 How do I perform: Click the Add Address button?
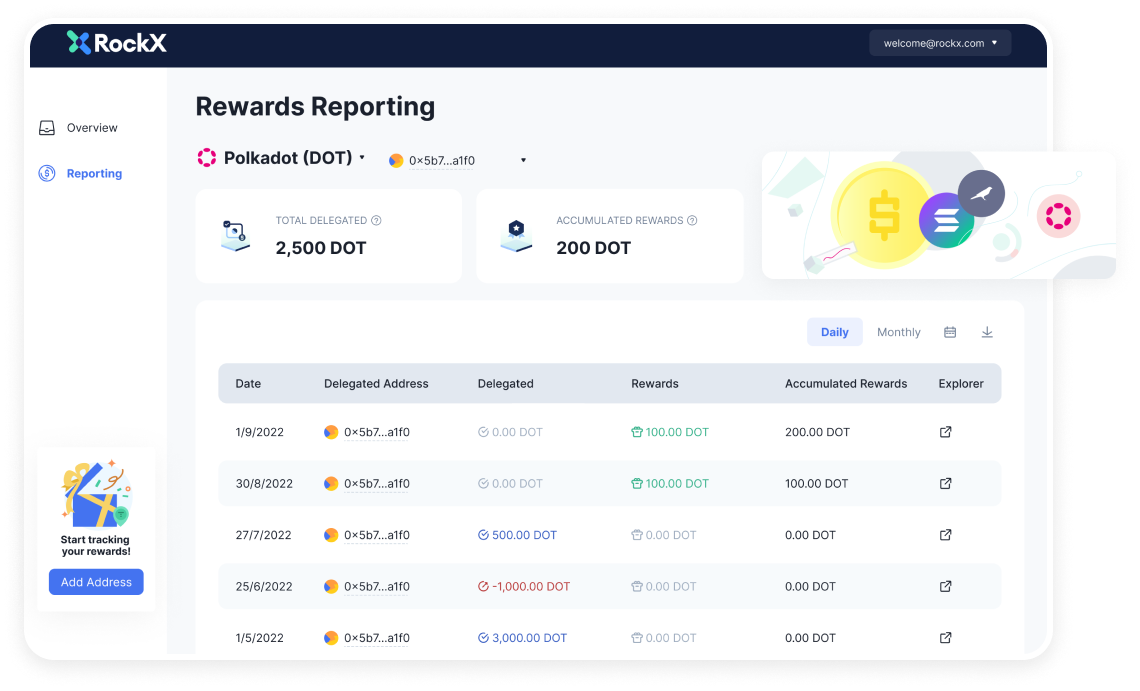click(x=96, y=582)
